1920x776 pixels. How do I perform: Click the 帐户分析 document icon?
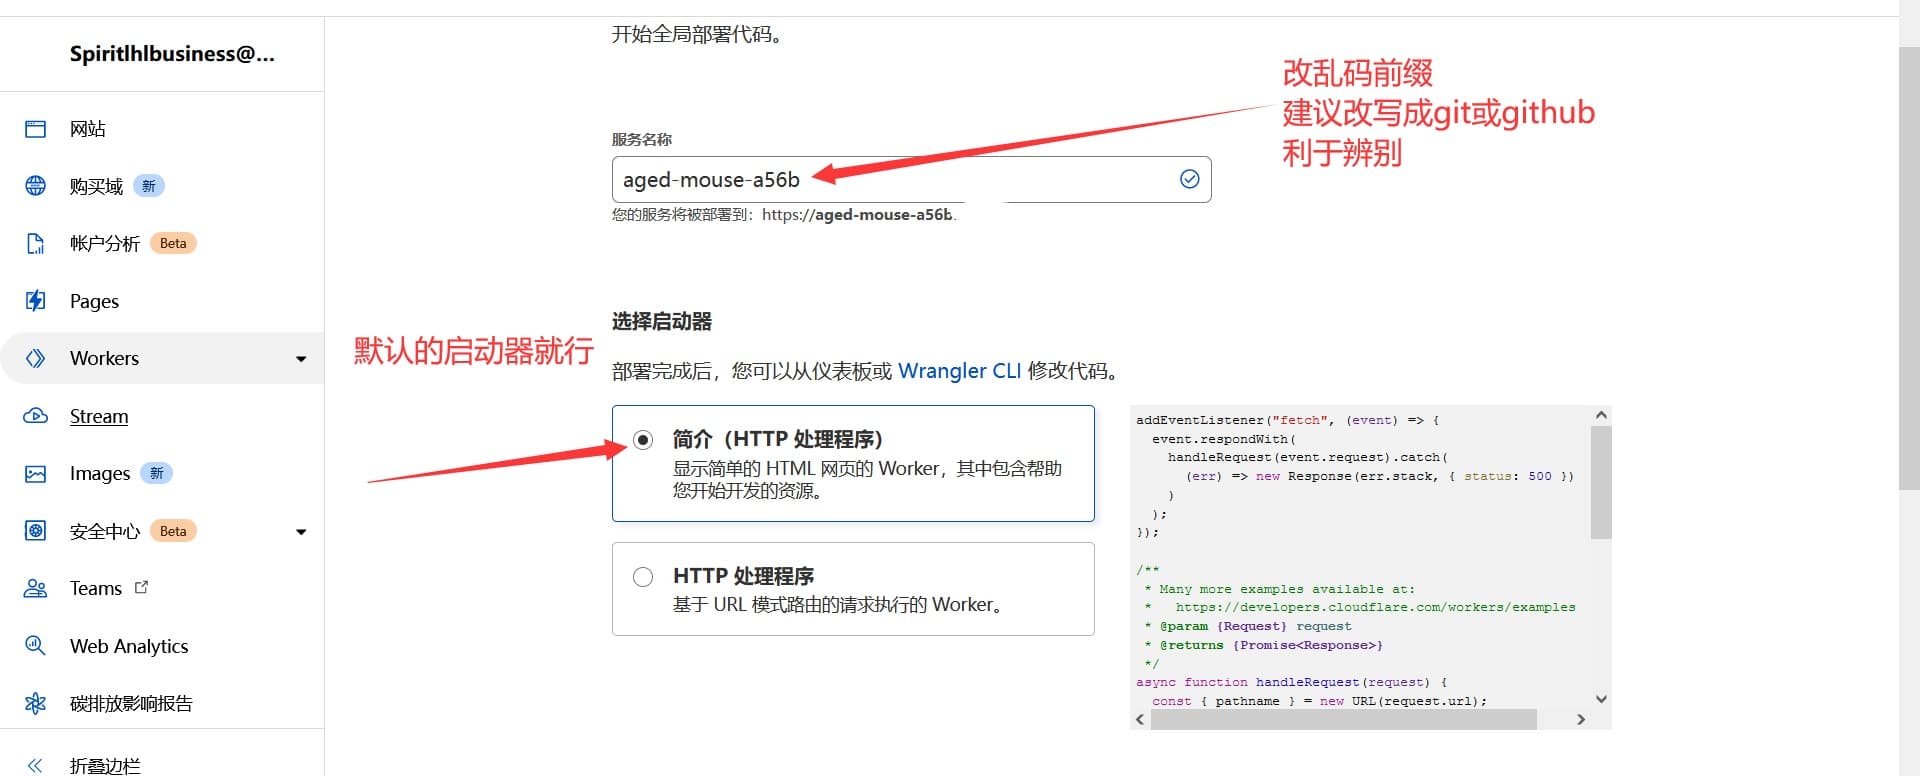(36, 244)
